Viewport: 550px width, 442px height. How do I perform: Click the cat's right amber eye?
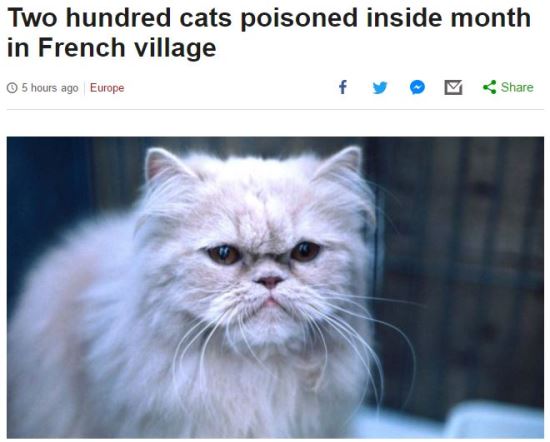[306, 251]
